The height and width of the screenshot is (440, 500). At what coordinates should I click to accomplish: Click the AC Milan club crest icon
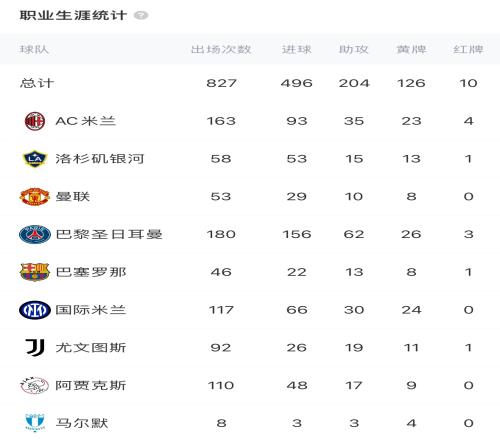tap(35, 121)
